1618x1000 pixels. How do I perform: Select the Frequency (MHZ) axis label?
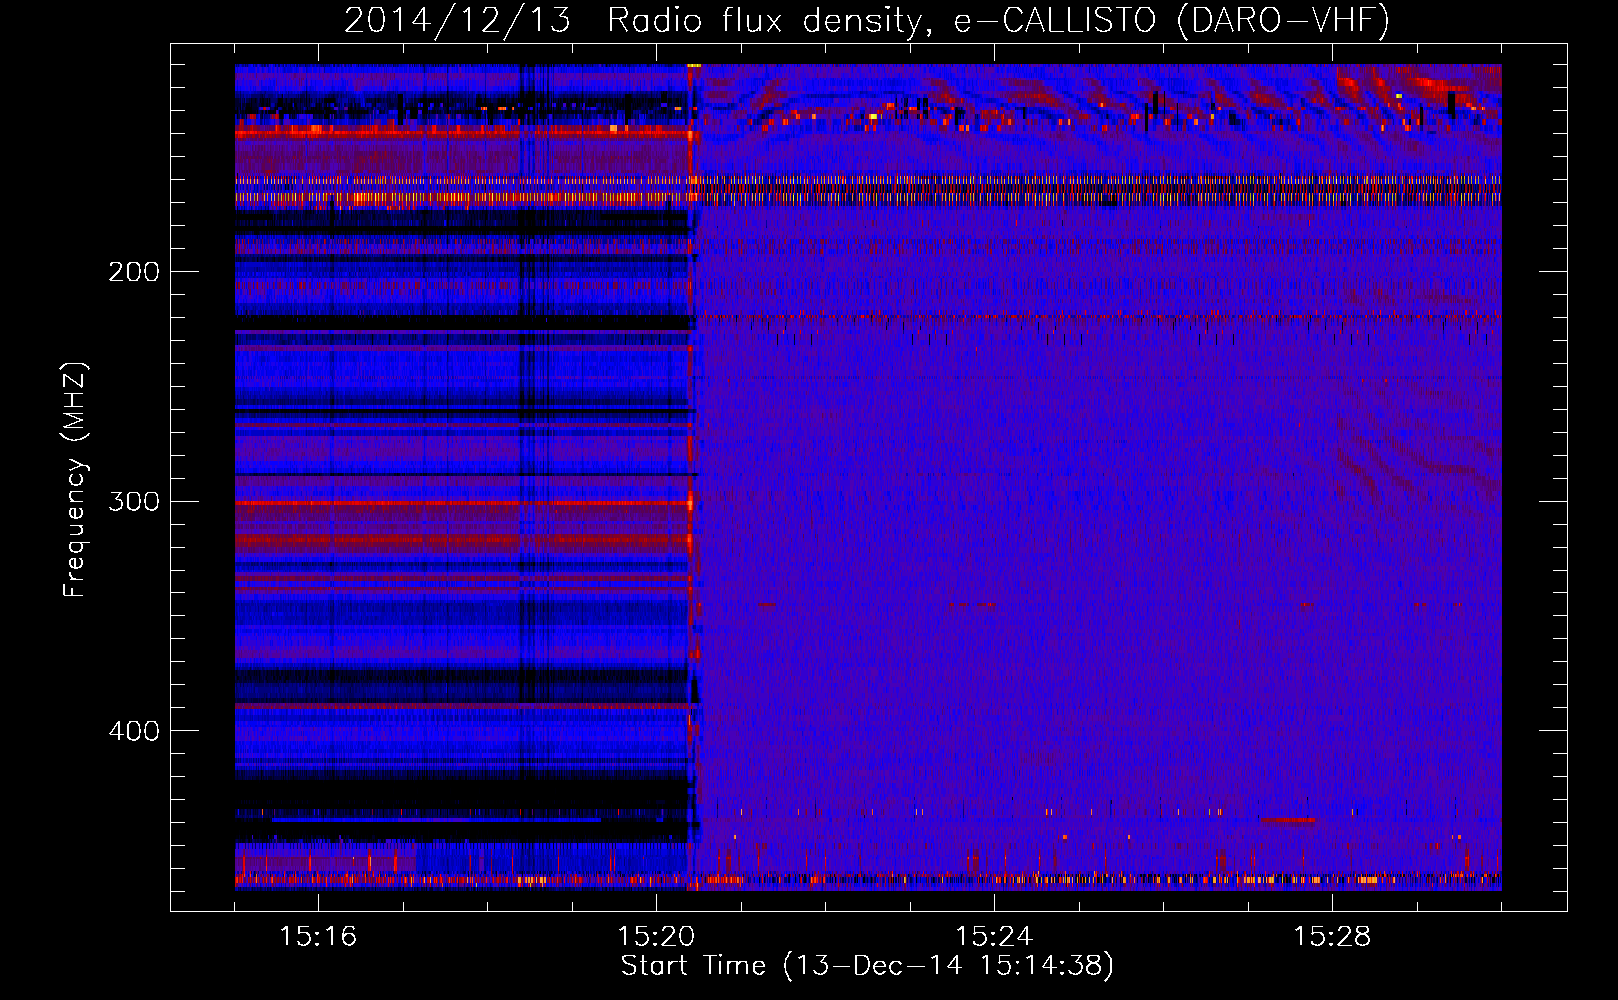[75, 479]
